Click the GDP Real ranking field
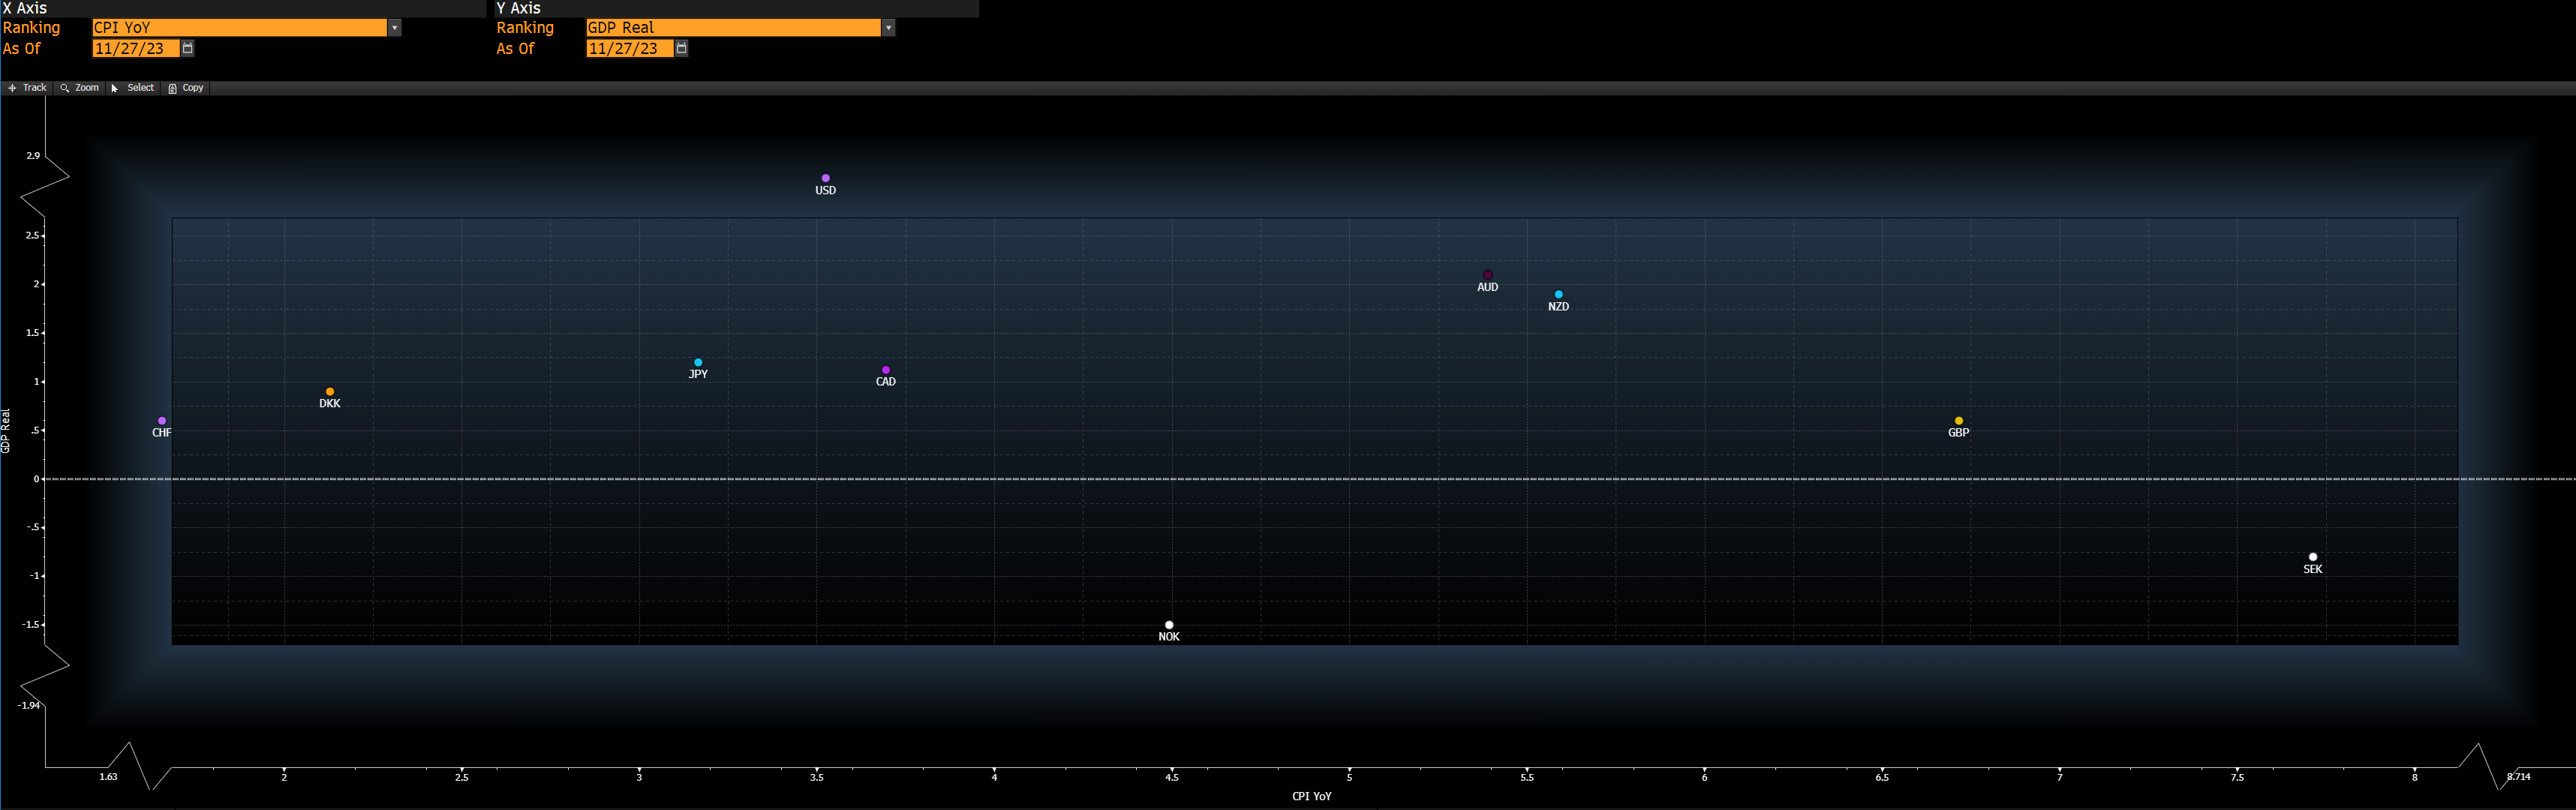Image resolution: width=2576 pixels, height=810 pixels. pos(733,28)
